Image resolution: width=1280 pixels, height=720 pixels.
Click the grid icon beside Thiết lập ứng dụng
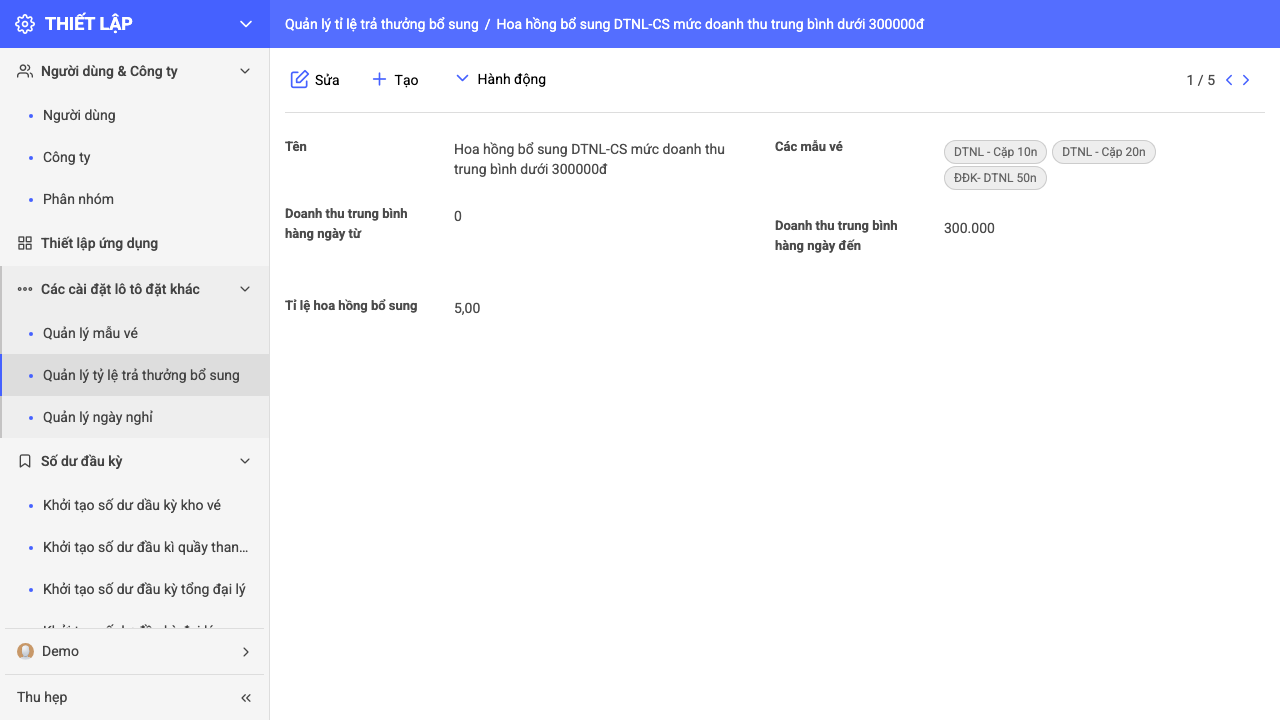[x=25, y=243]
